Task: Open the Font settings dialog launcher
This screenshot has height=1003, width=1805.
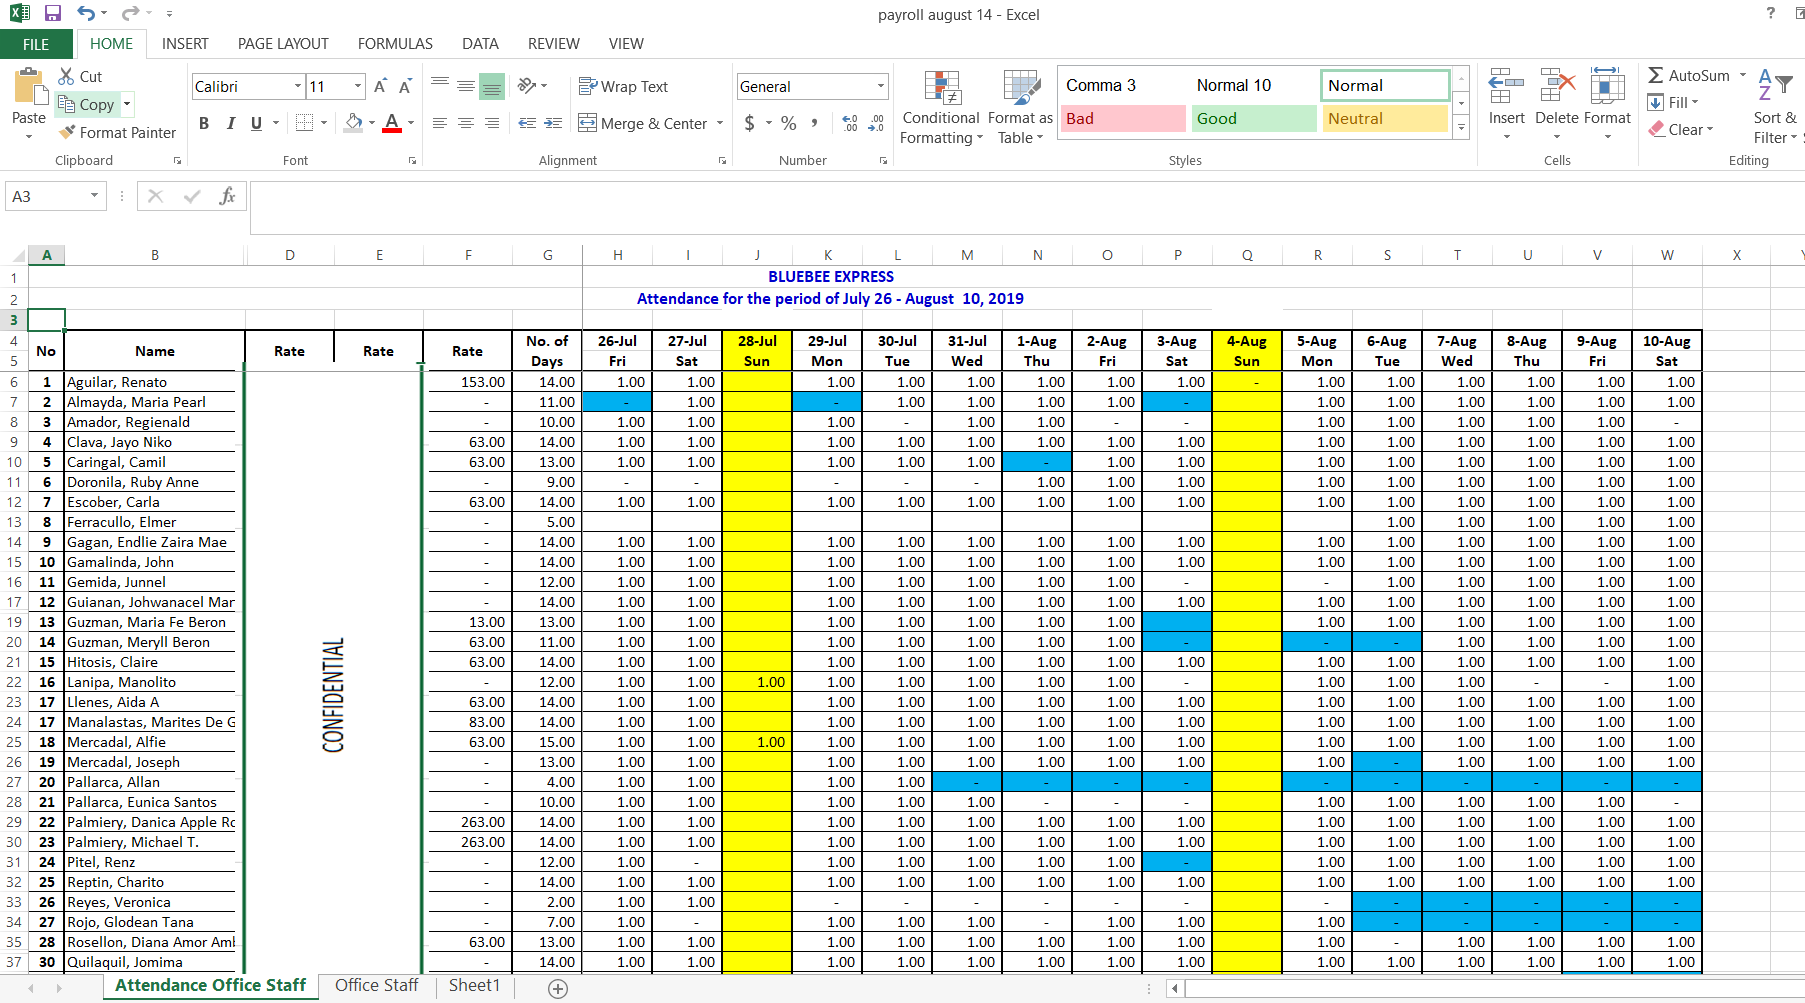Action: pos(412,160)
